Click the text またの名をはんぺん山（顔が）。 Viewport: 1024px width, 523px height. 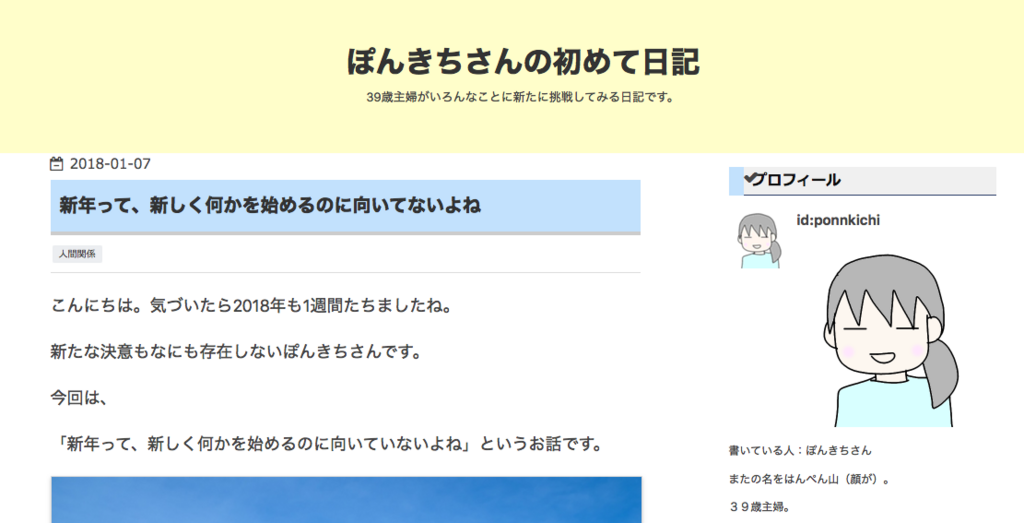[809, 479]
